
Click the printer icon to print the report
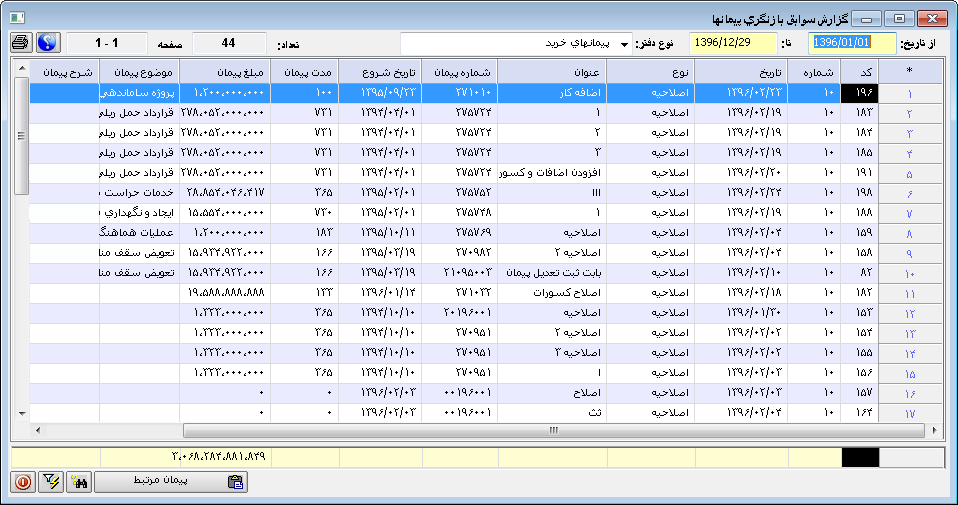click(21, 43)
